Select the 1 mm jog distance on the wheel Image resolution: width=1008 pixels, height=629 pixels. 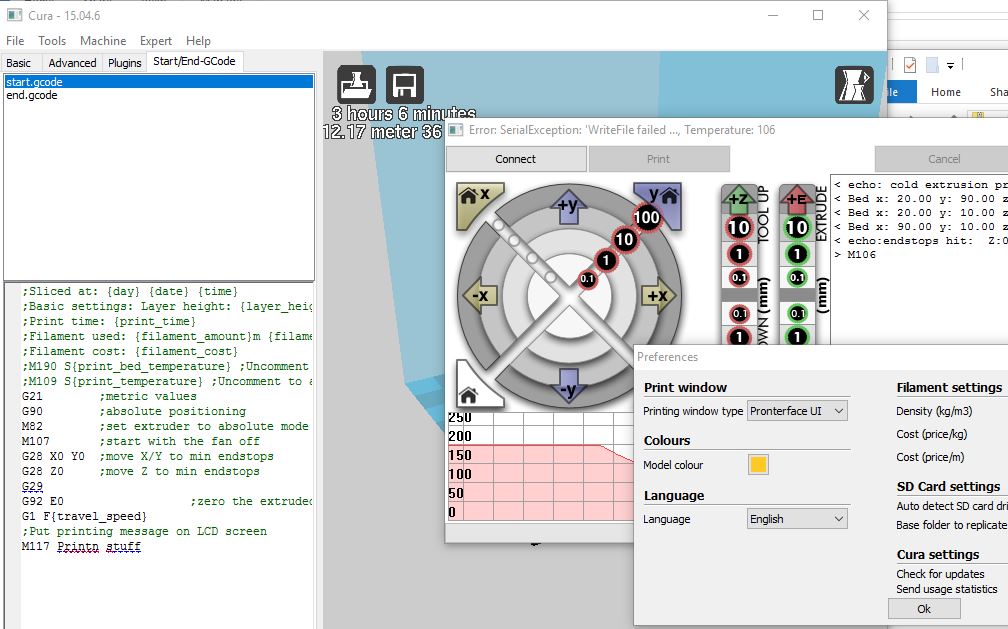pos(606,260)
